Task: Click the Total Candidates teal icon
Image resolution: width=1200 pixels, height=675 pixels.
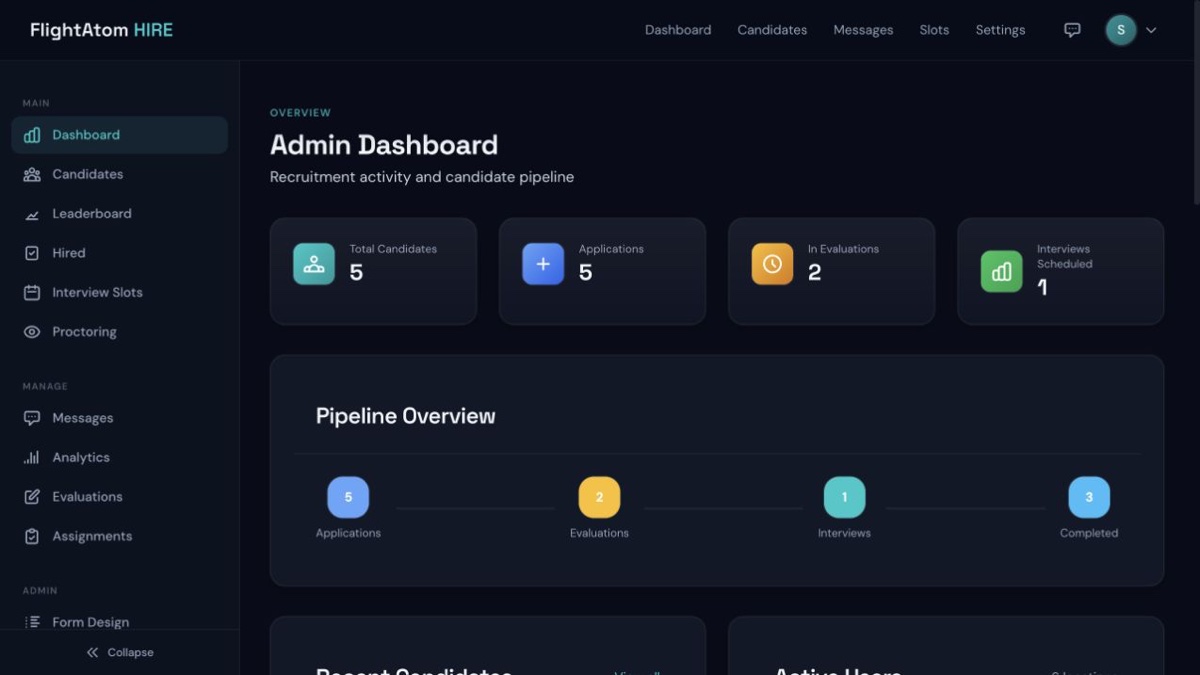Action: [x=314, y=264]
